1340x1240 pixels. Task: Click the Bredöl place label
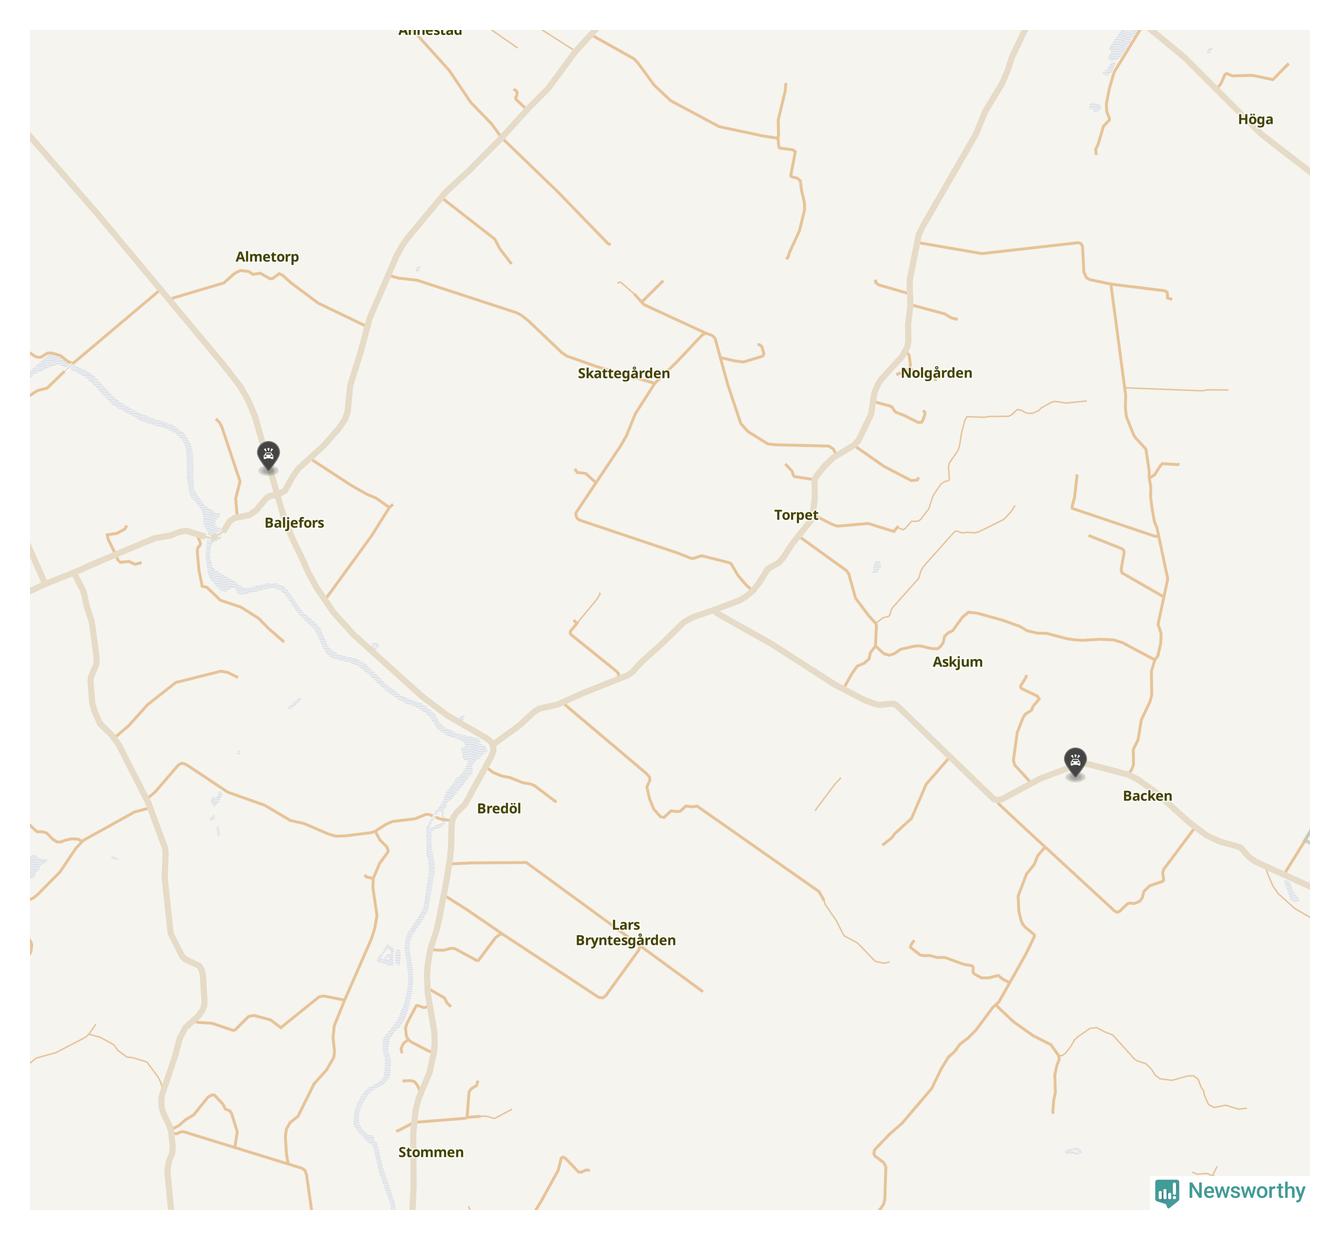[499, 809]
